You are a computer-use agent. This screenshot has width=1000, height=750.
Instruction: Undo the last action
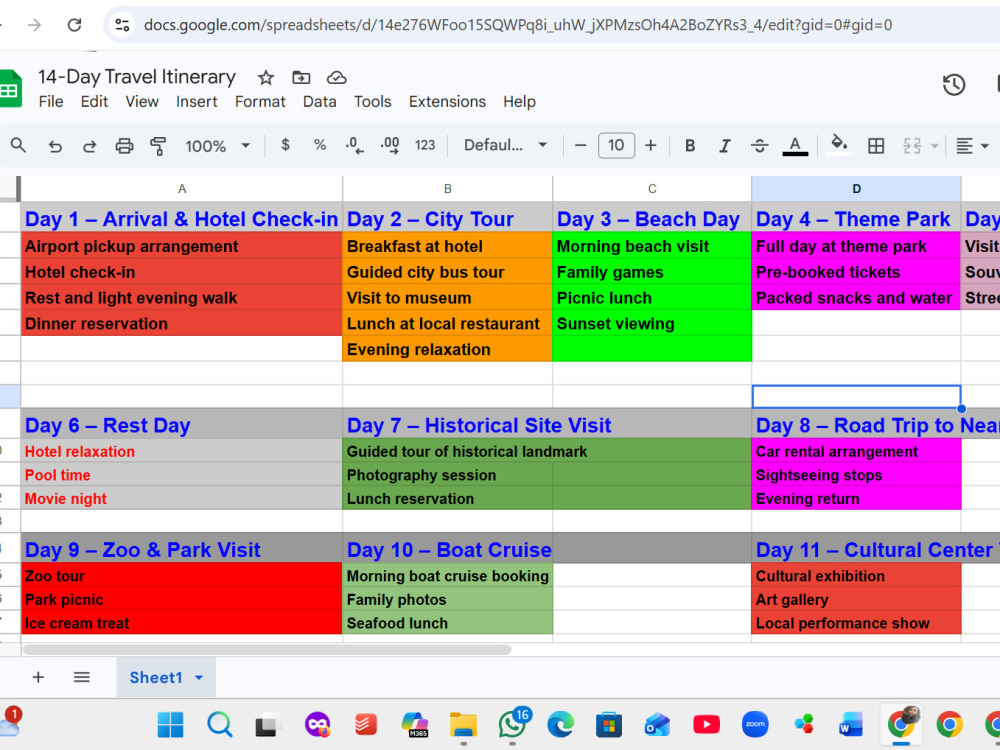pyautogui.click(x=55, y=146)
